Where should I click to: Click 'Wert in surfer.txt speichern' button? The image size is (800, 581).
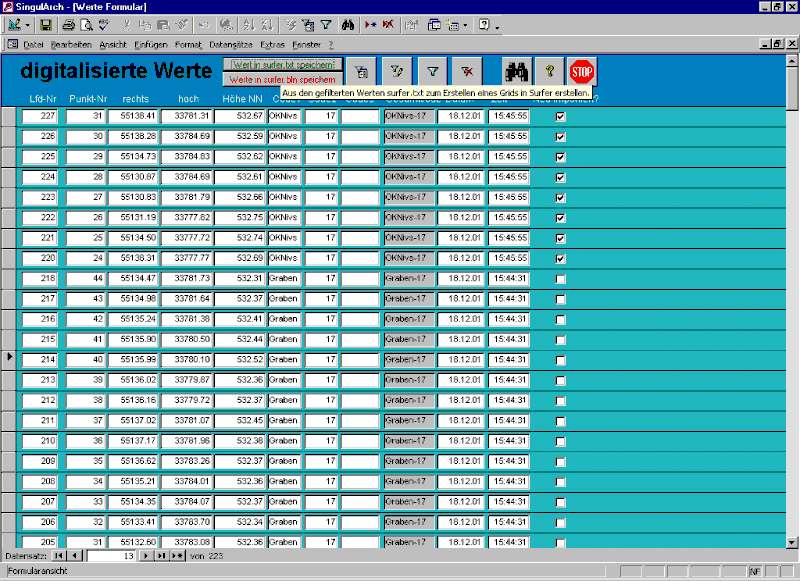point(282,65)
